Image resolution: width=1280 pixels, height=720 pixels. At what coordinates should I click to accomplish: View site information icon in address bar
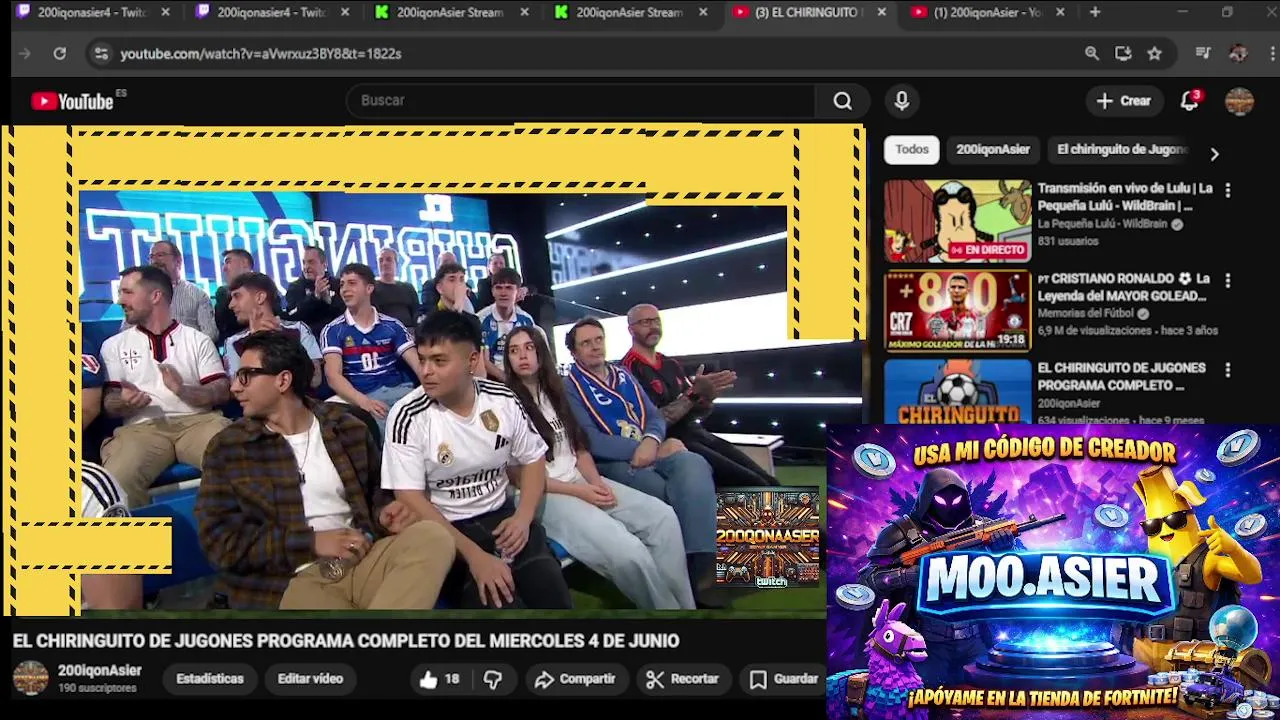click(x=101, y=53)
